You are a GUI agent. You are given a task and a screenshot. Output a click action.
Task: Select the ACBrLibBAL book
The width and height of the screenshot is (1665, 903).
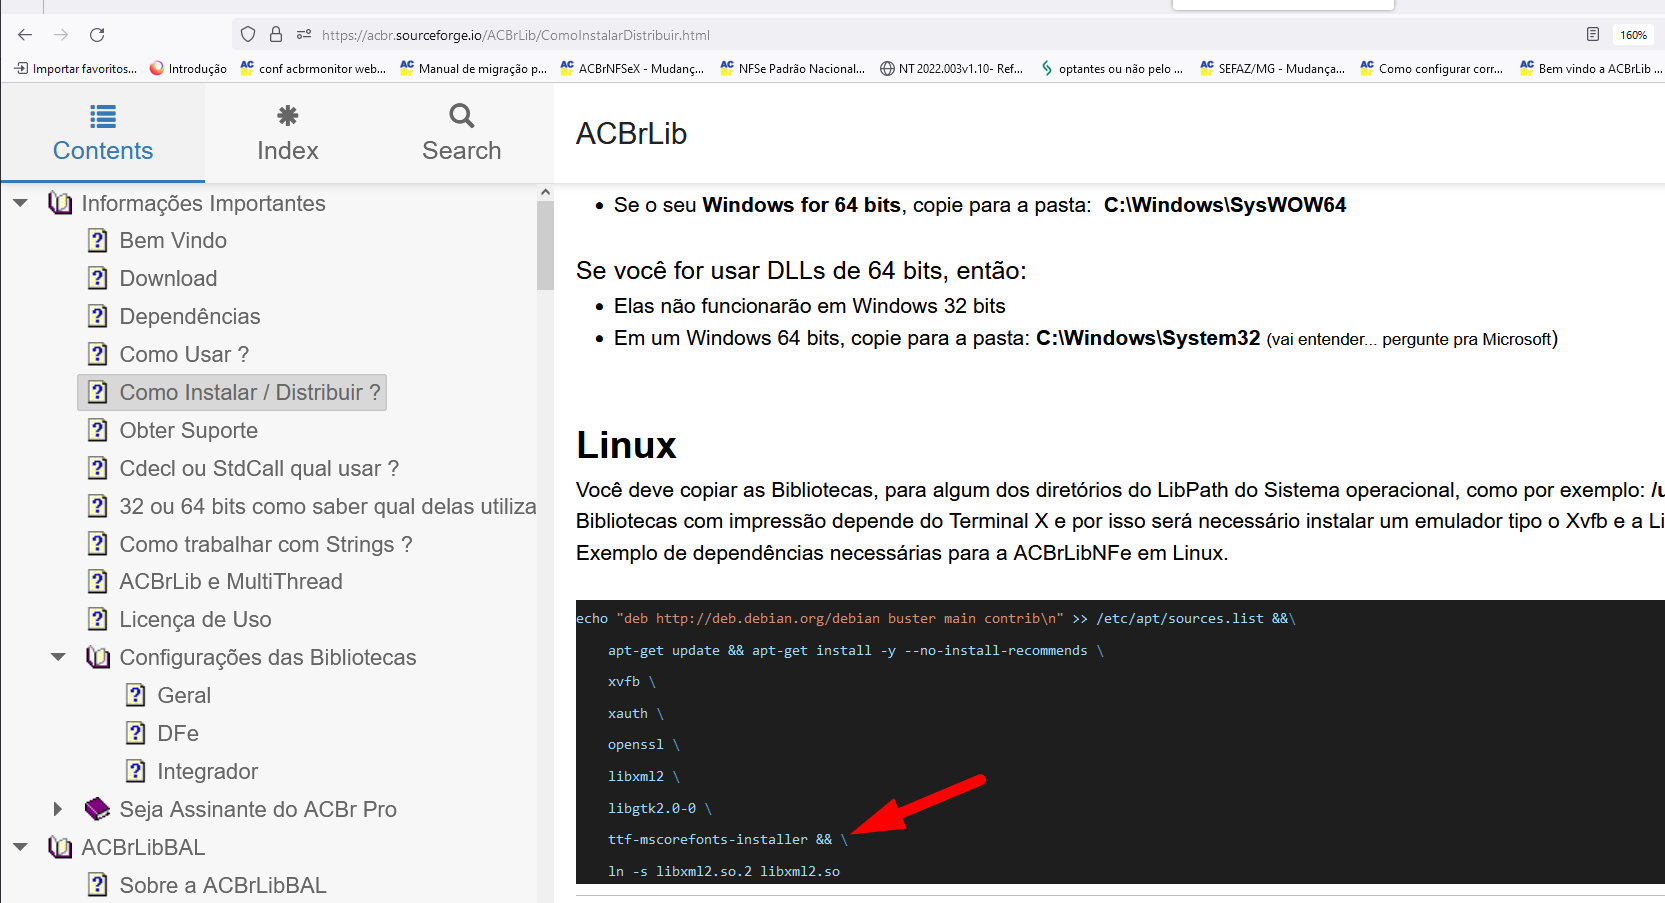coord(127,847)
